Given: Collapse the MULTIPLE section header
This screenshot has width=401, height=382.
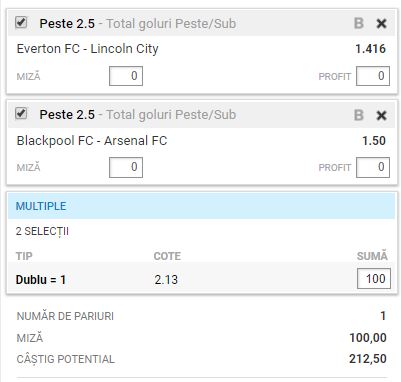Looking at the screenshot, I should point(201,206).
